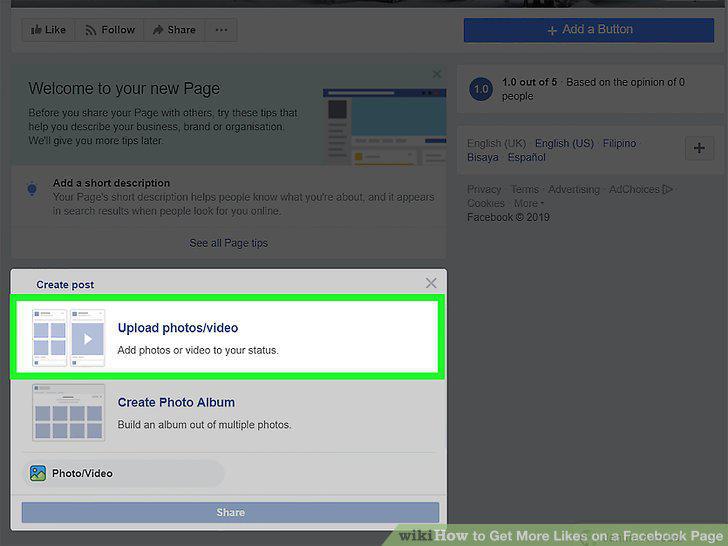The height and width of the screenshot is (546, 728).
Task: Select Filipino language link
Action: tap(619, 143)
